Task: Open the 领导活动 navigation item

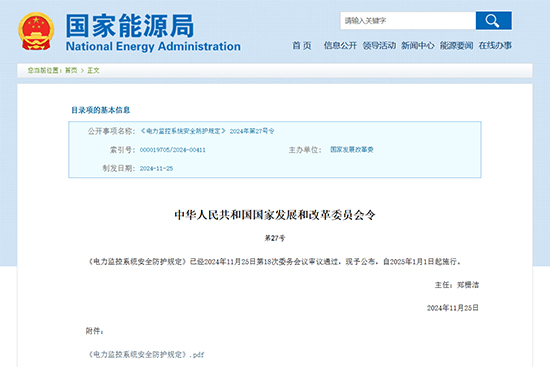Action: click(x=379, y=45)
